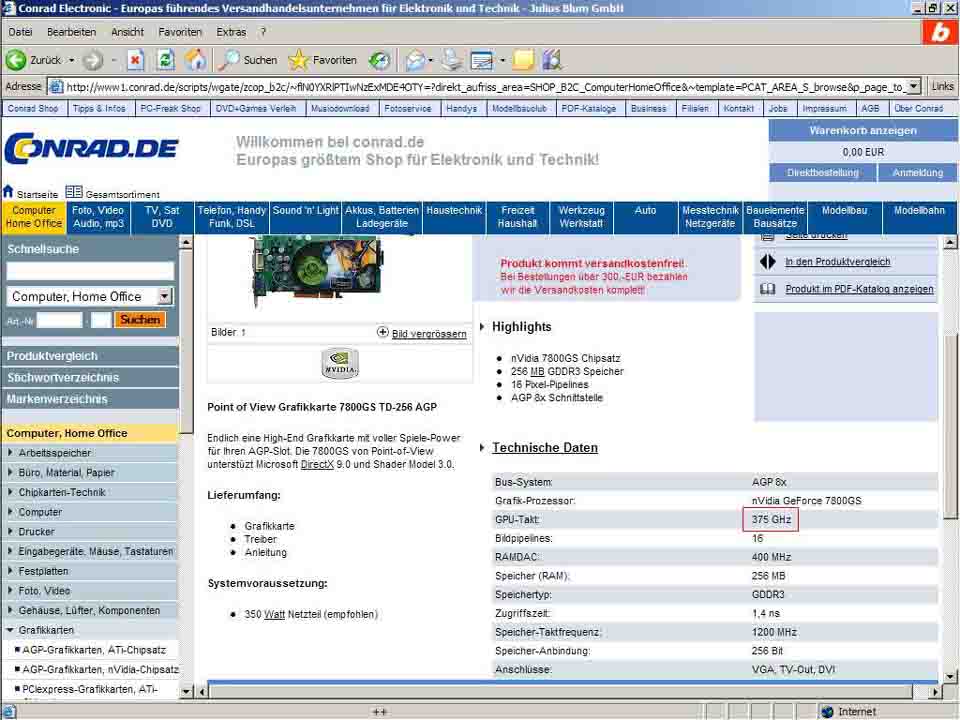
Task: Click the plus magnifier icon by Bild vergrössern
Action: pos(382,332)
